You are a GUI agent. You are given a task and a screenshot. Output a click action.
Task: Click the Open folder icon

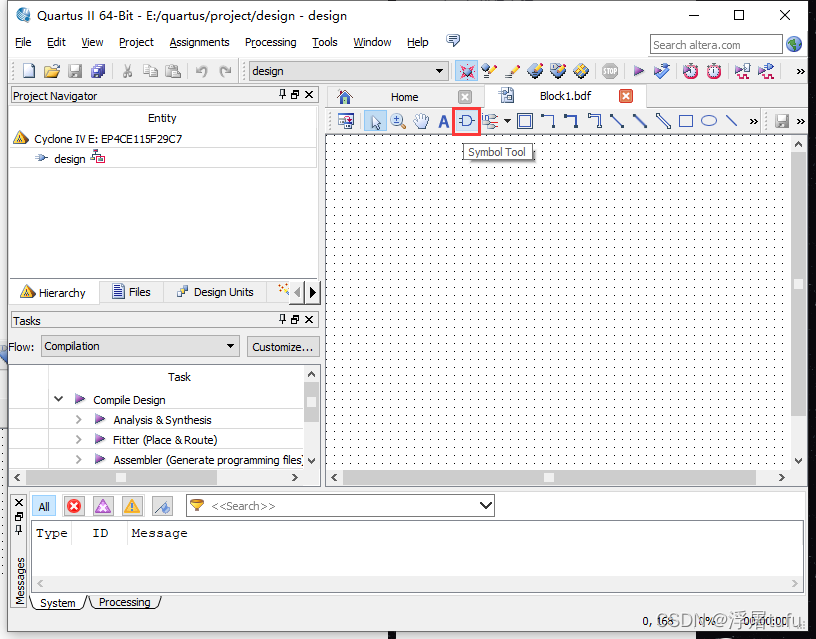pyautogui.click(x=52, y=71)
